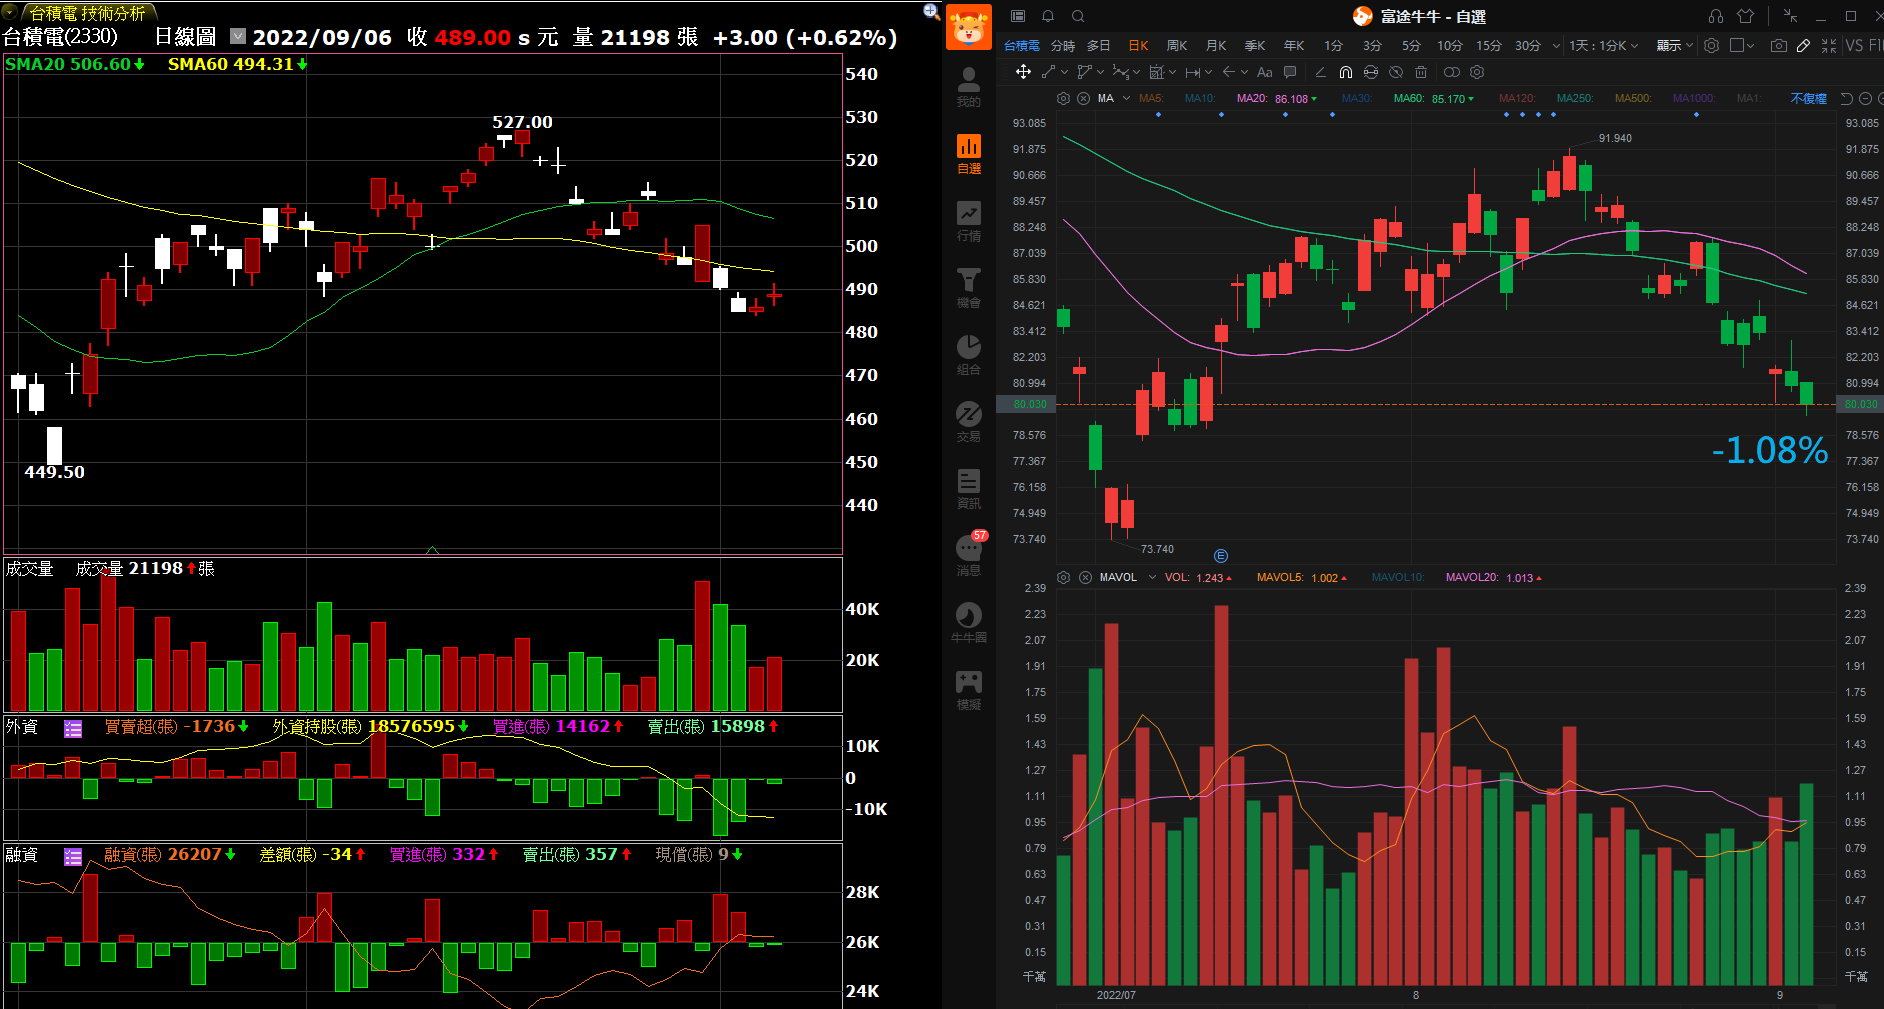Viewport: 1884px width, 1009px height.
Task: Click the 自選 watchlist sidebar button
Action: pos(969,155)
